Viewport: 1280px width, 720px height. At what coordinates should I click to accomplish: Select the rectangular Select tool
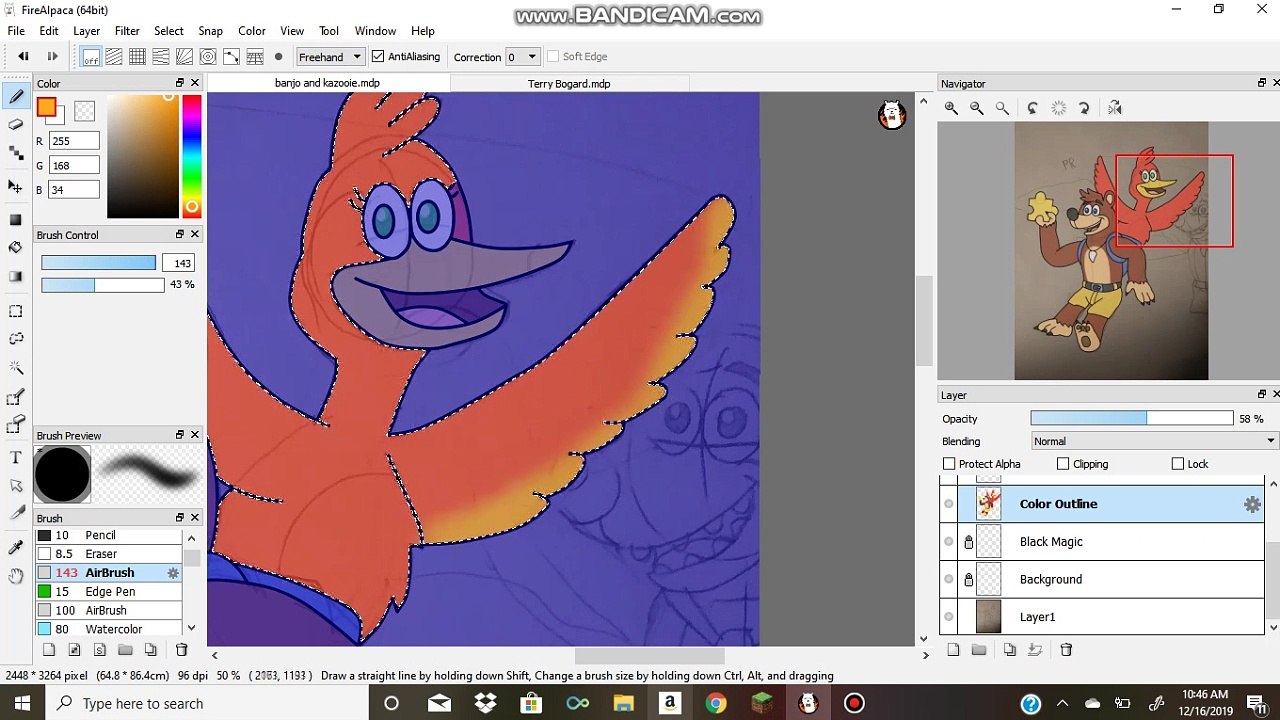pyautogui.click(x=16, y=311)
